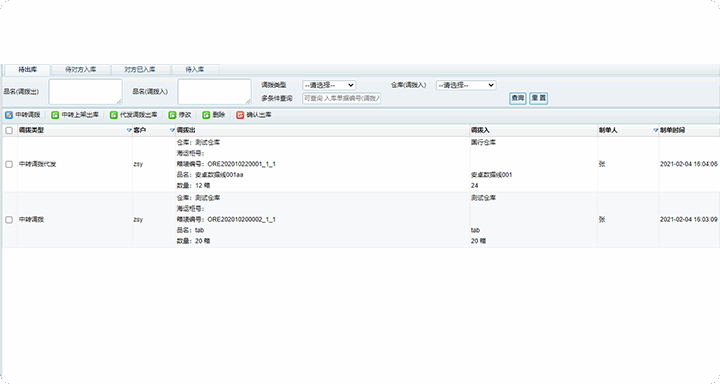Click the 中转上架出库 green icon
The image size is (720, 384).
click(x=55, y=115)
